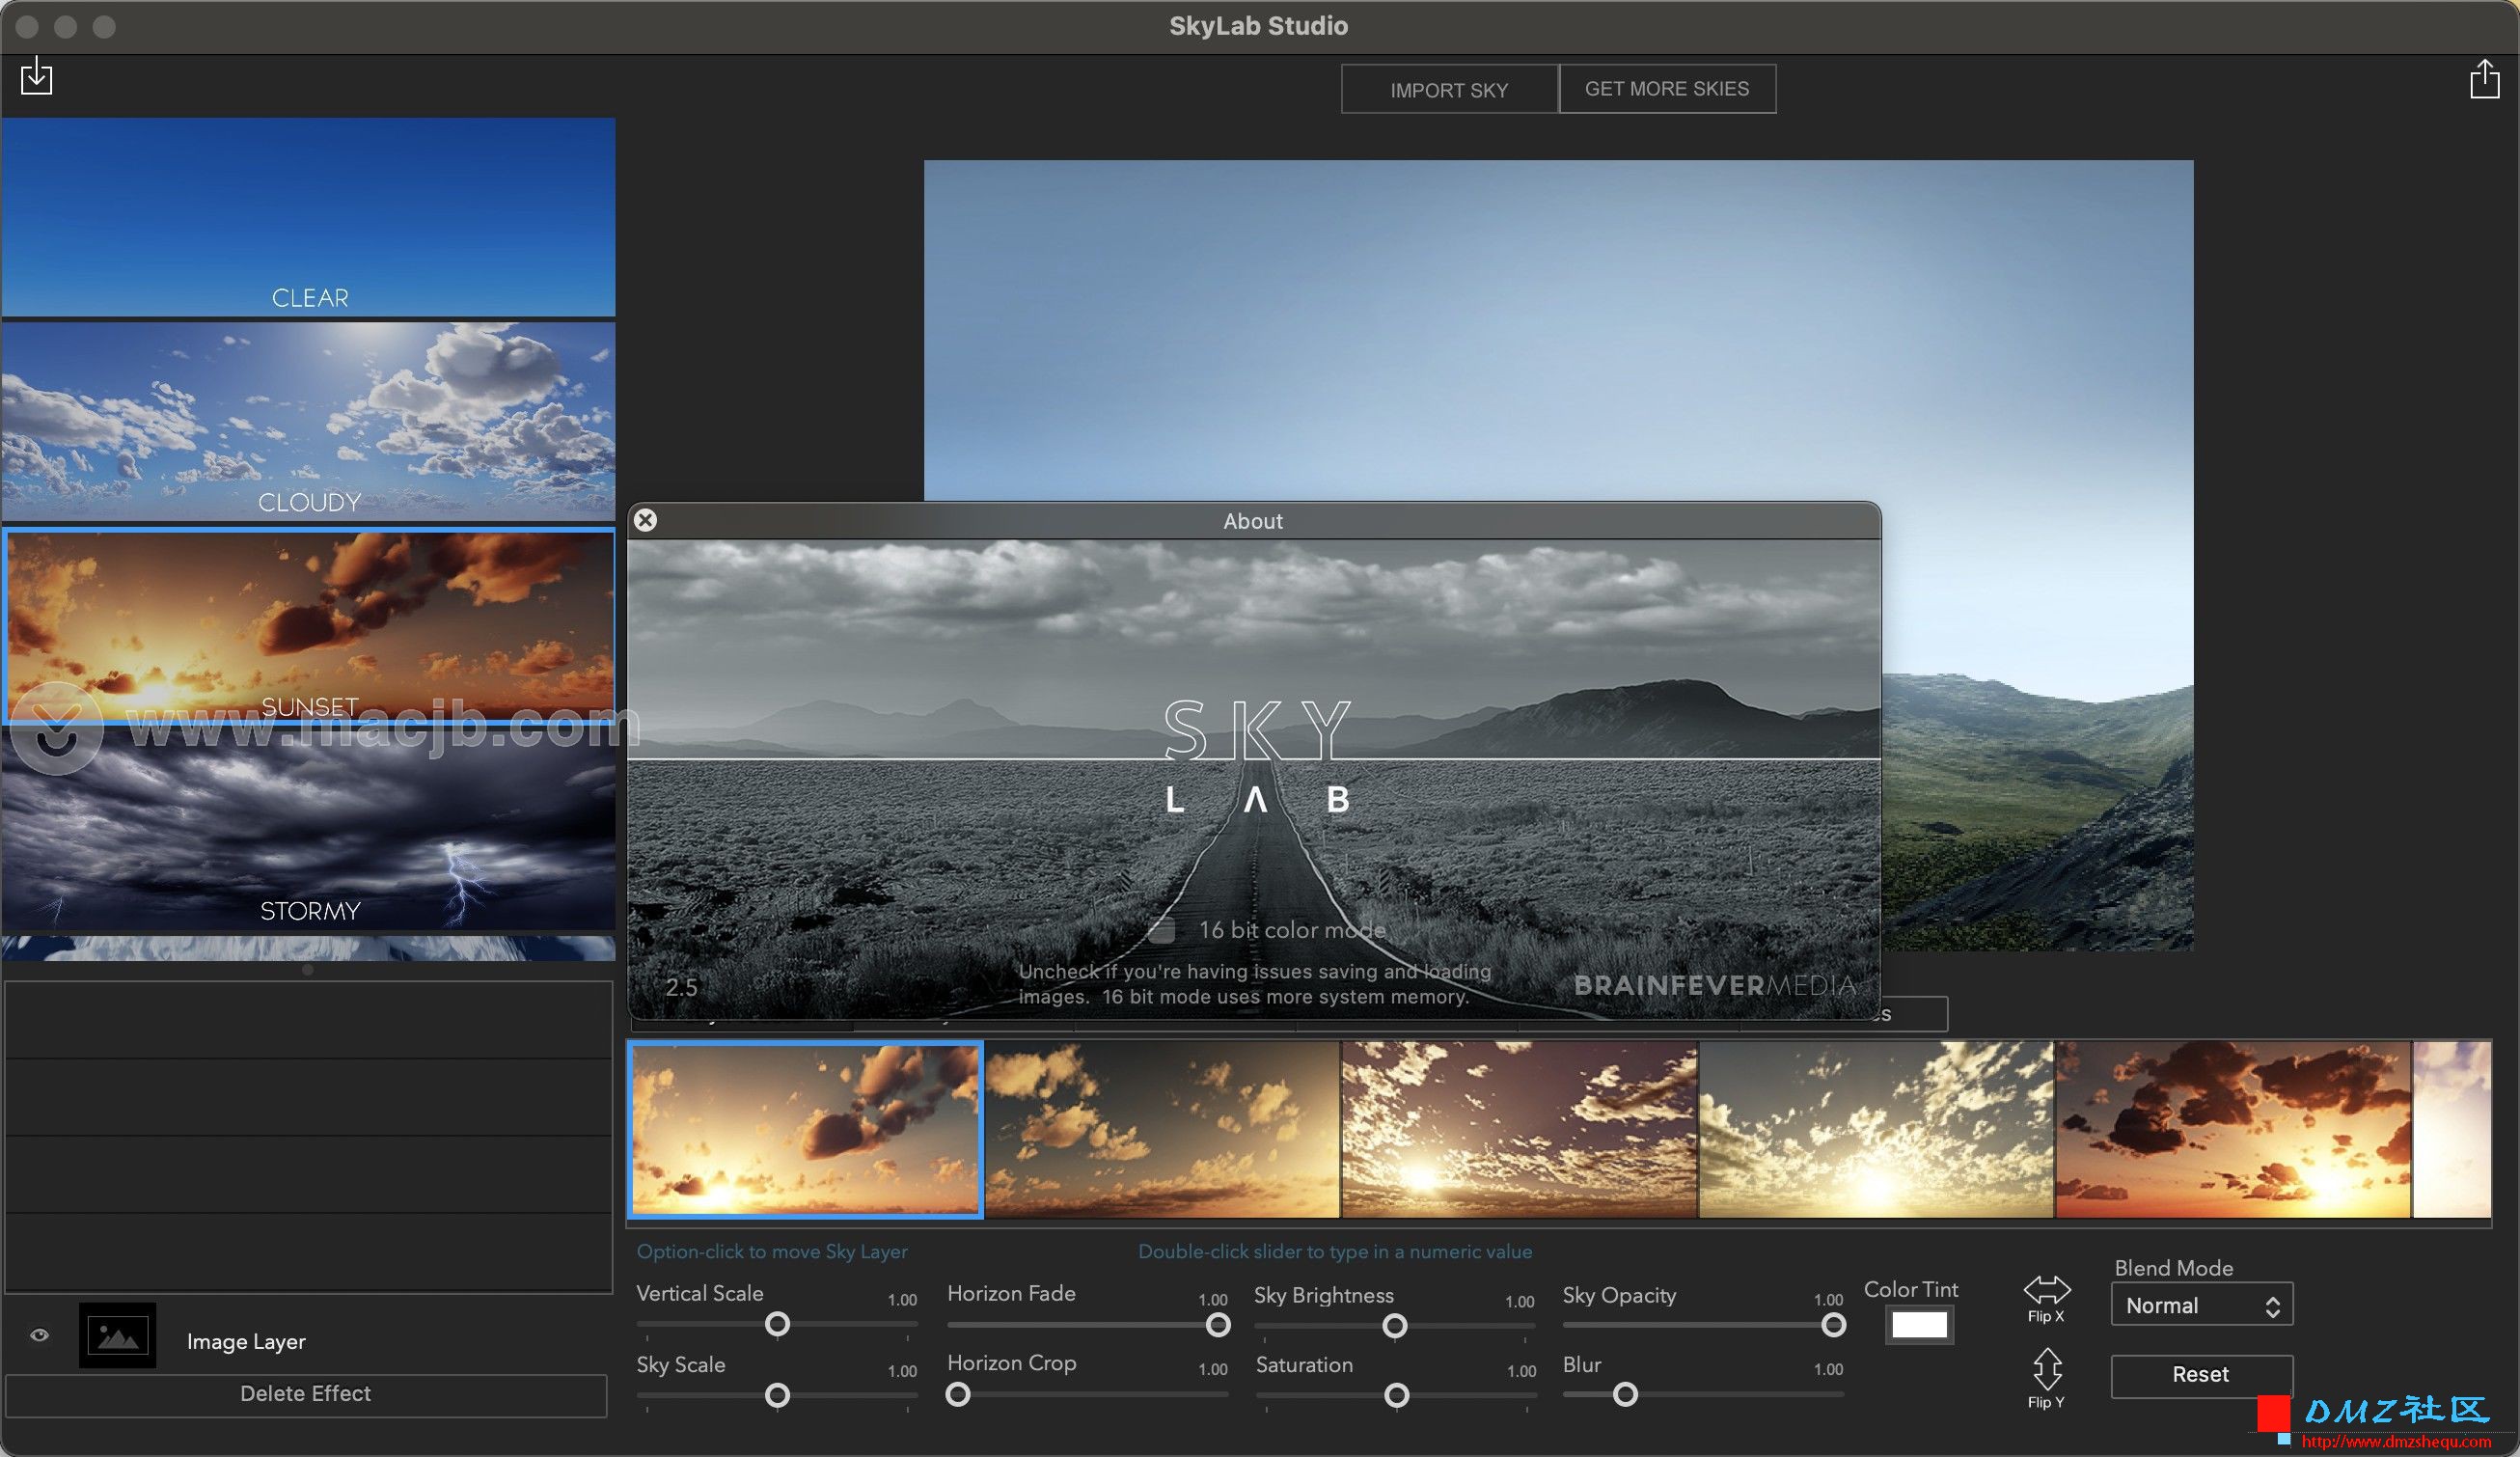The height and width of the screenshot is (1457, 2520).
Task: Click the Sky Opacity slider knob
Action: coord(1833,1325)
